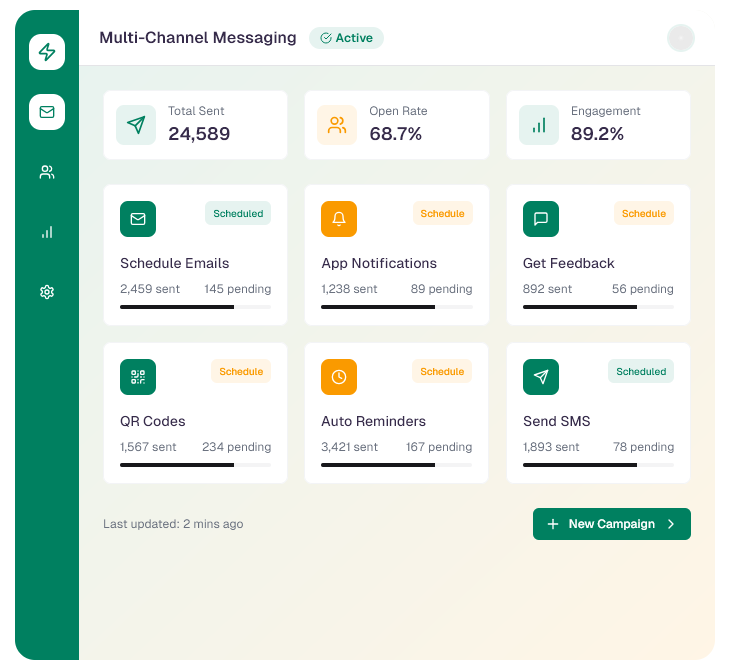Click Schedule badge on Get Feedback card
The image size is (730, 670).
[x=644, y=213]
